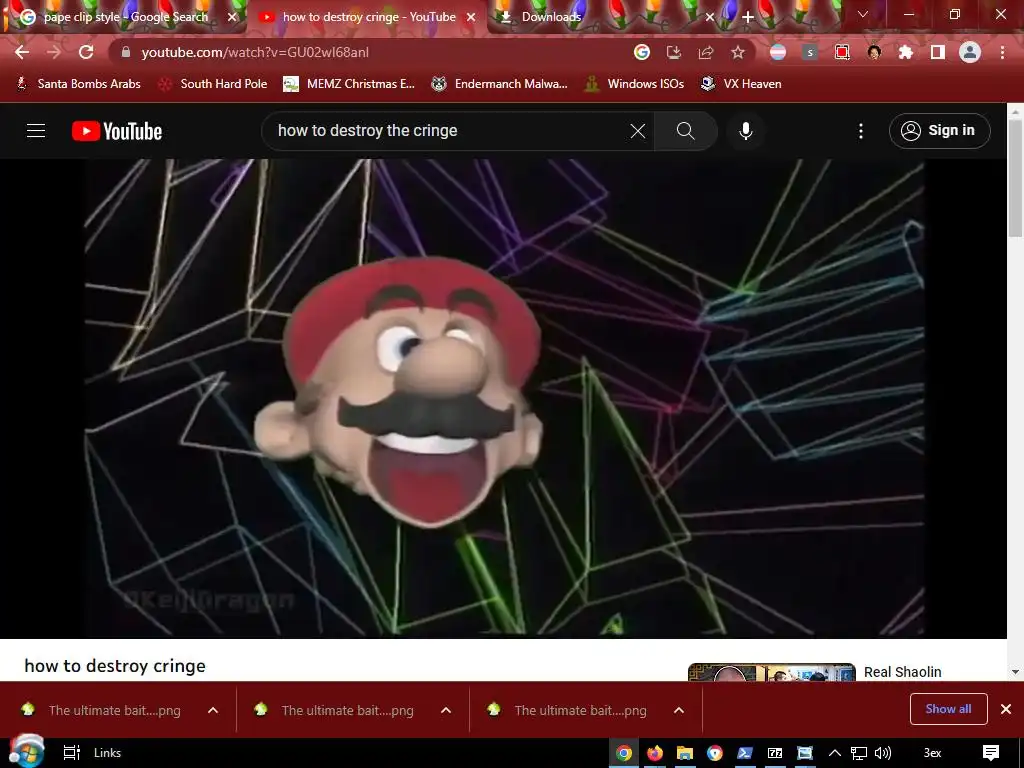Click Show all downloads button
Viewport: 1024px width, 768px height.
coord(948,709)
